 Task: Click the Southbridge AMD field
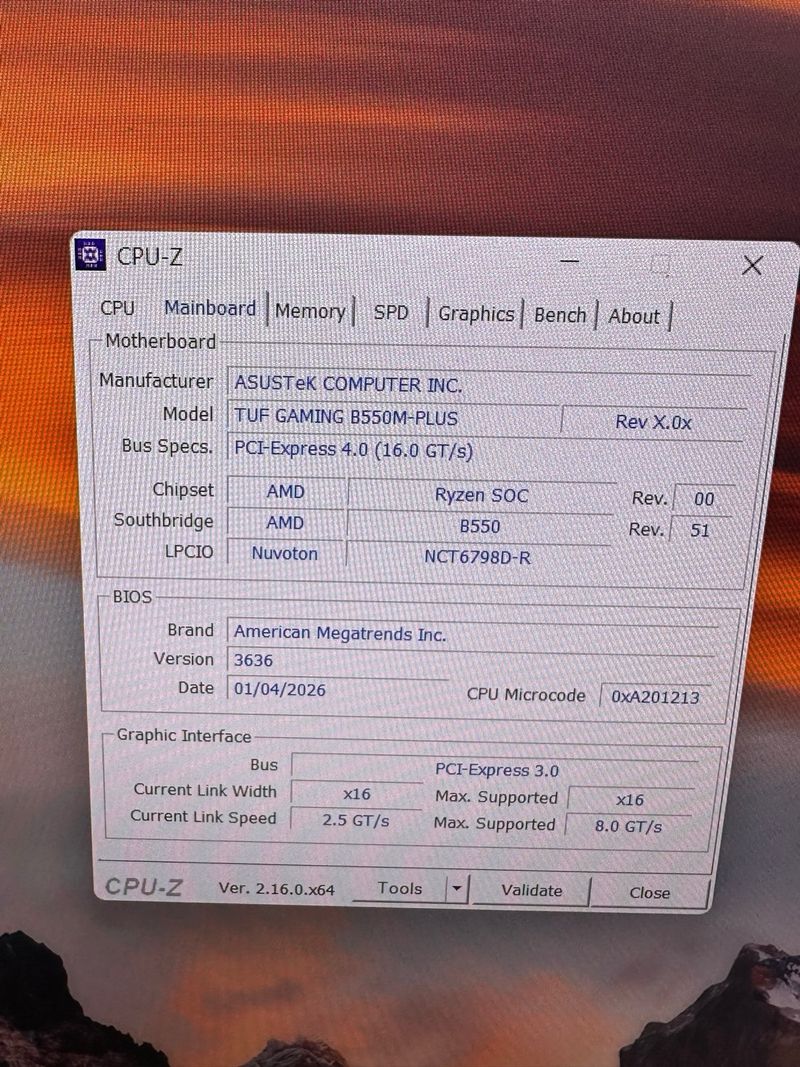285,523
